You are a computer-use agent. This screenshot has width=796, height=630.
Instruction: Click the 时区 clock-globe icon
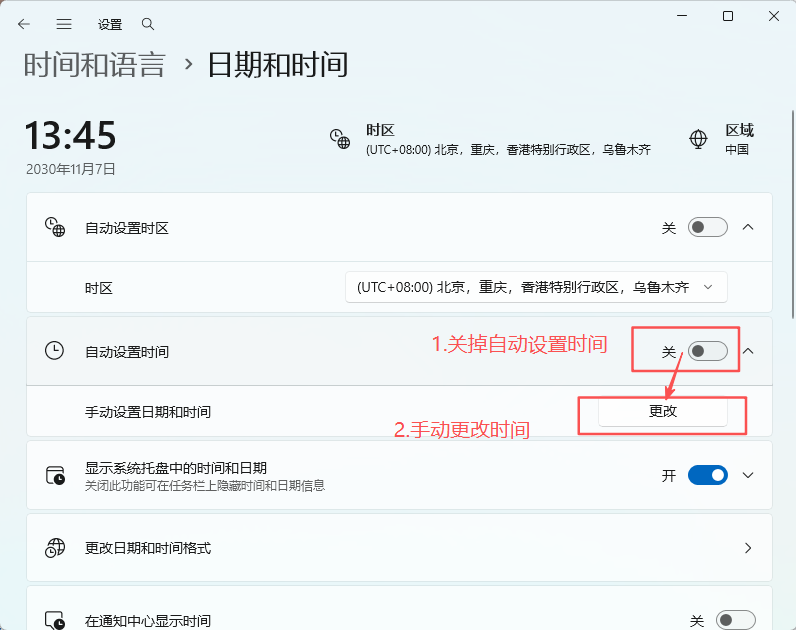coord(340,139)
